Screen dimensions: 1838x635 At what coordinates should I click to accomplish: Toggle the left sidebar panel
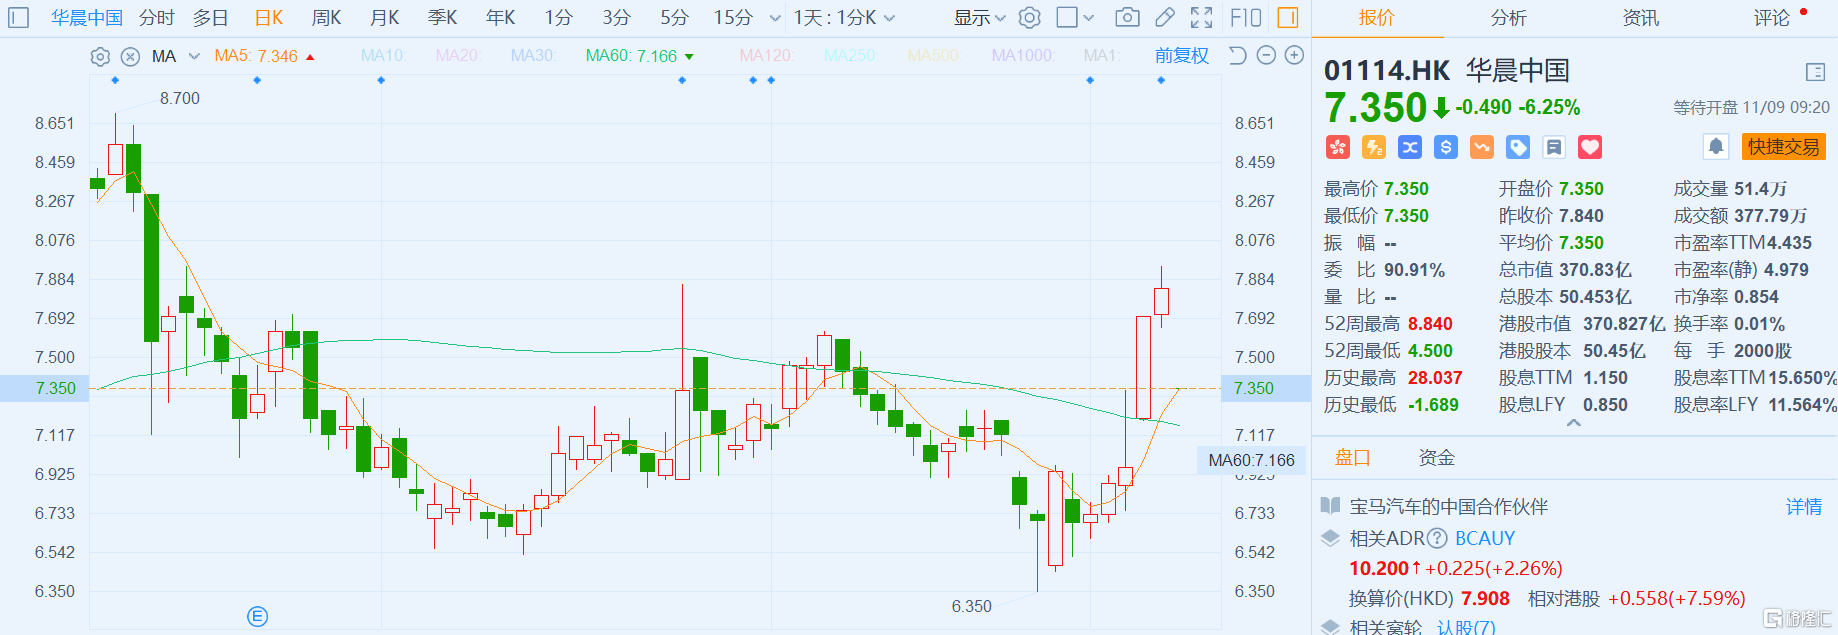coord(19,17)
